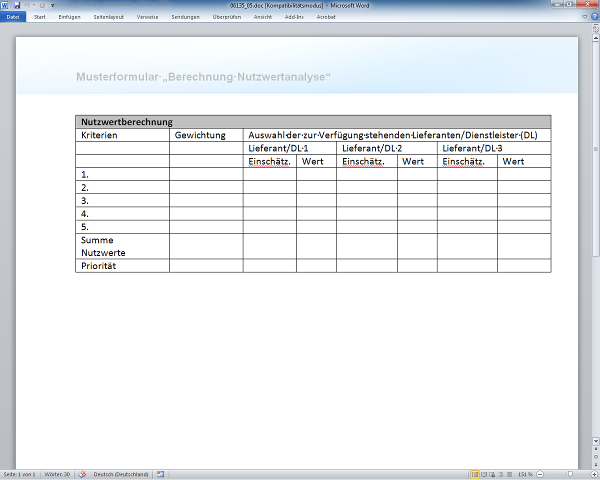Expand the ribbon using the chevron arrow

[582, 16]
